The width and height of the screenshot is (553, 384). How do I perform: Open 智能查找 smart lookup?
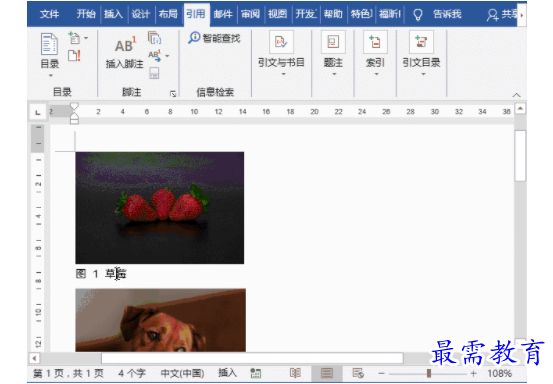[214, 38]
